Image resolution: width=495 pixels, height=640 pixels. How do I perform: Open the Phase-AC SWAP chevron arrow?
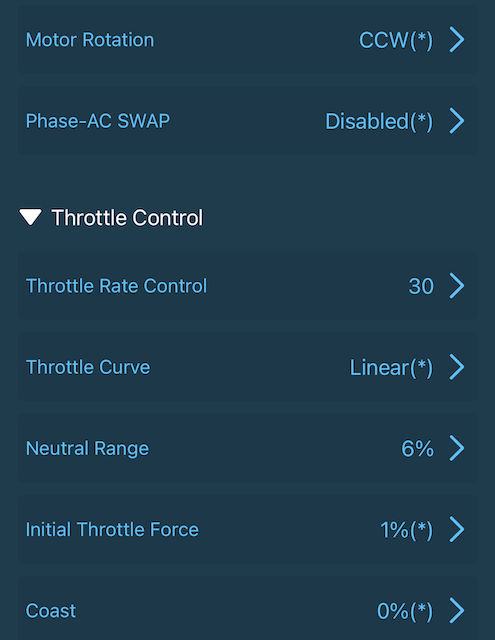tap(457, 121)
